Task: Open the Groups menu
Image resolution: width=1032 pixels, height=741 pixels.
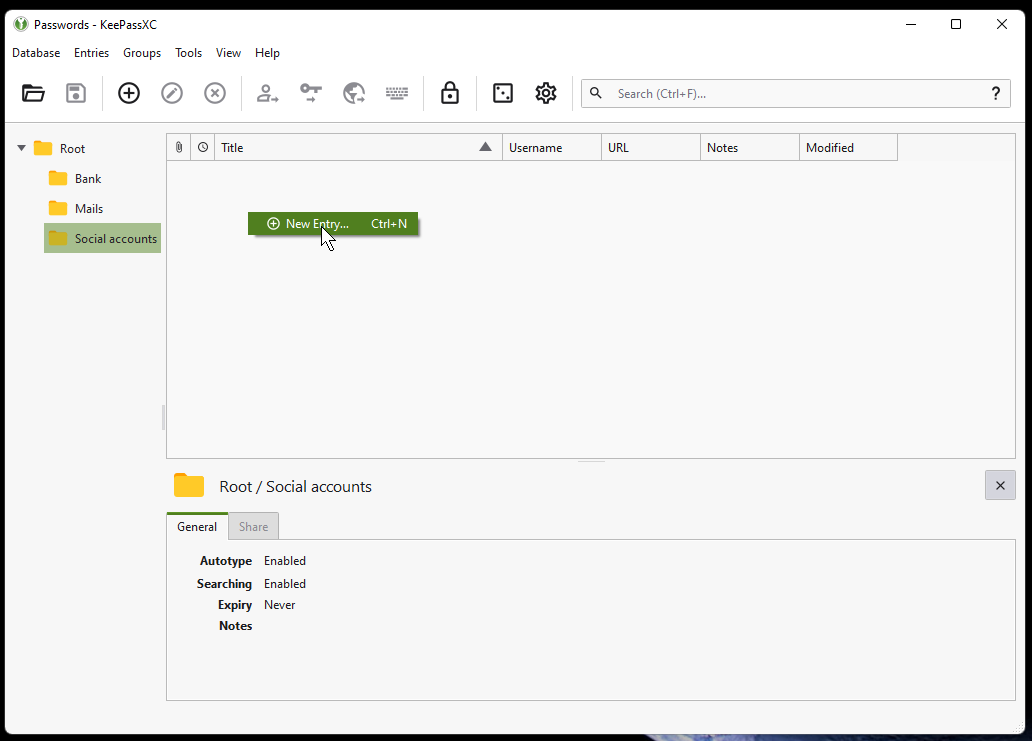Action: click(x=142, y=53)
